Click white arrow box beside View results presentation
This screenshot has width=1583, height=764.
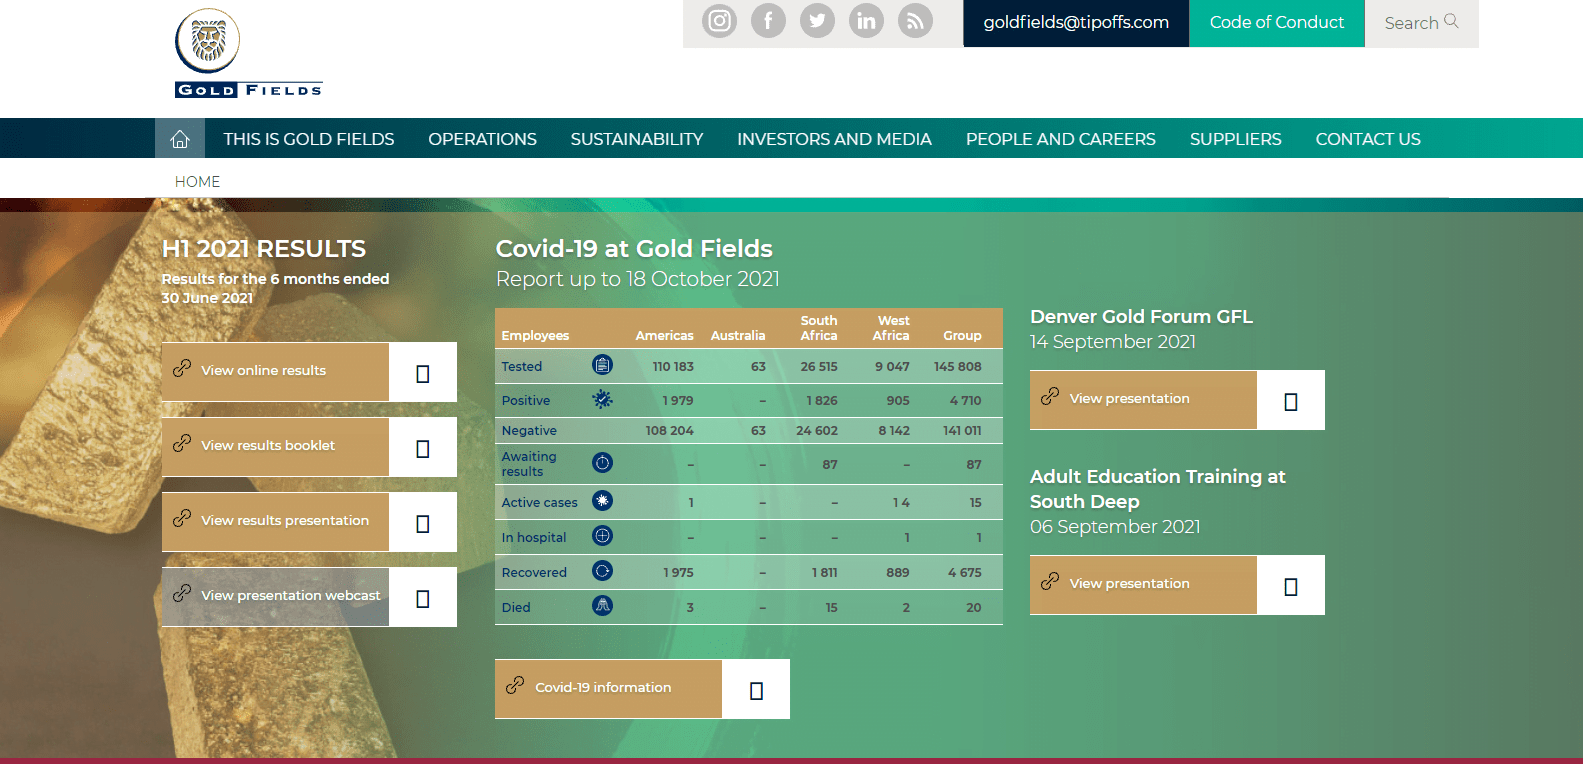coord(423,522)
